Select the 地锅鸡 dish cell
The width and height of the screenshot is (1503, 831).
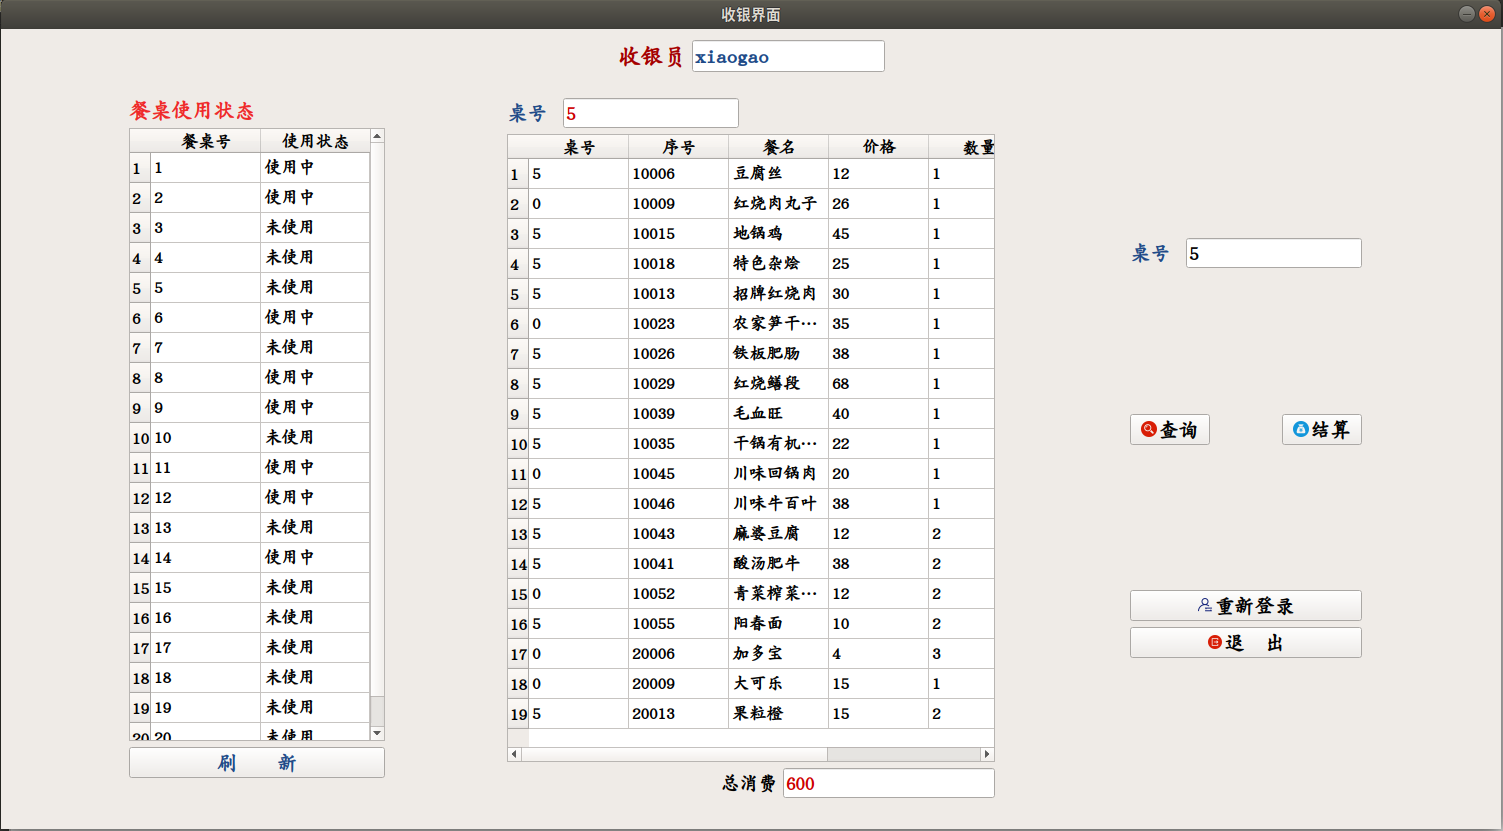[x=779, y=234]
